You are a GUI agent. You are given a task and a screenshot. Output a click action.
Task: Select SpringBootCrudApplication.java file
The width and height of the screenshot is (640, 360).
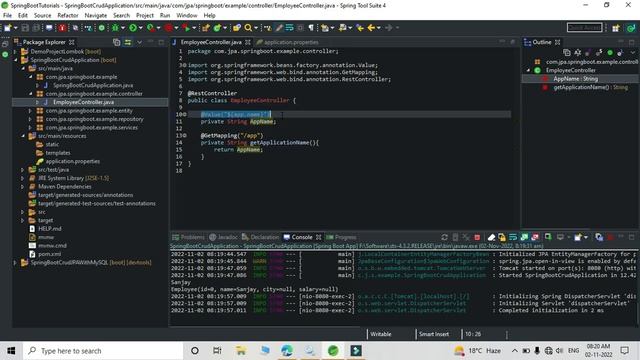click(93, 85)
